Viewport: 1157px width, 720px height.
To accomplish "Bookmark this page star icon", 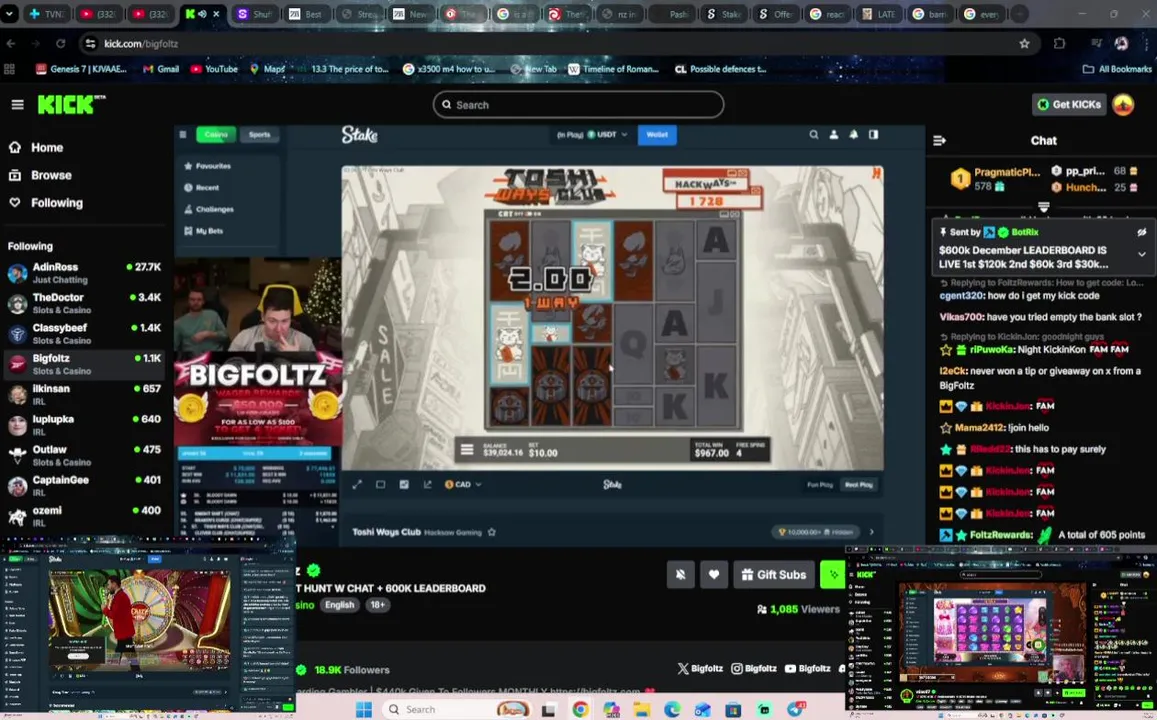I will (x=1024, y=44).
